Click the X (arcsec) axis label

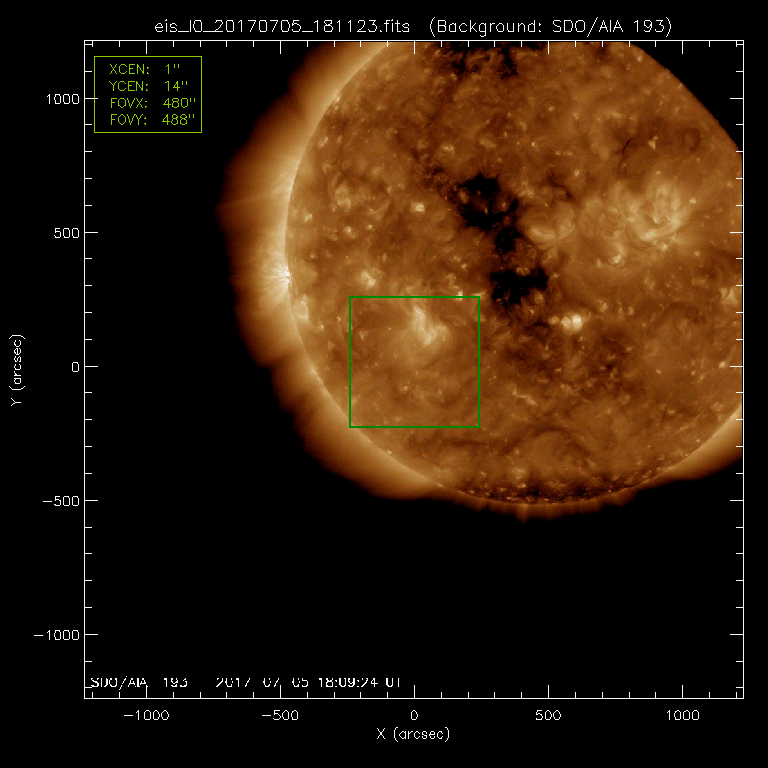414,734
